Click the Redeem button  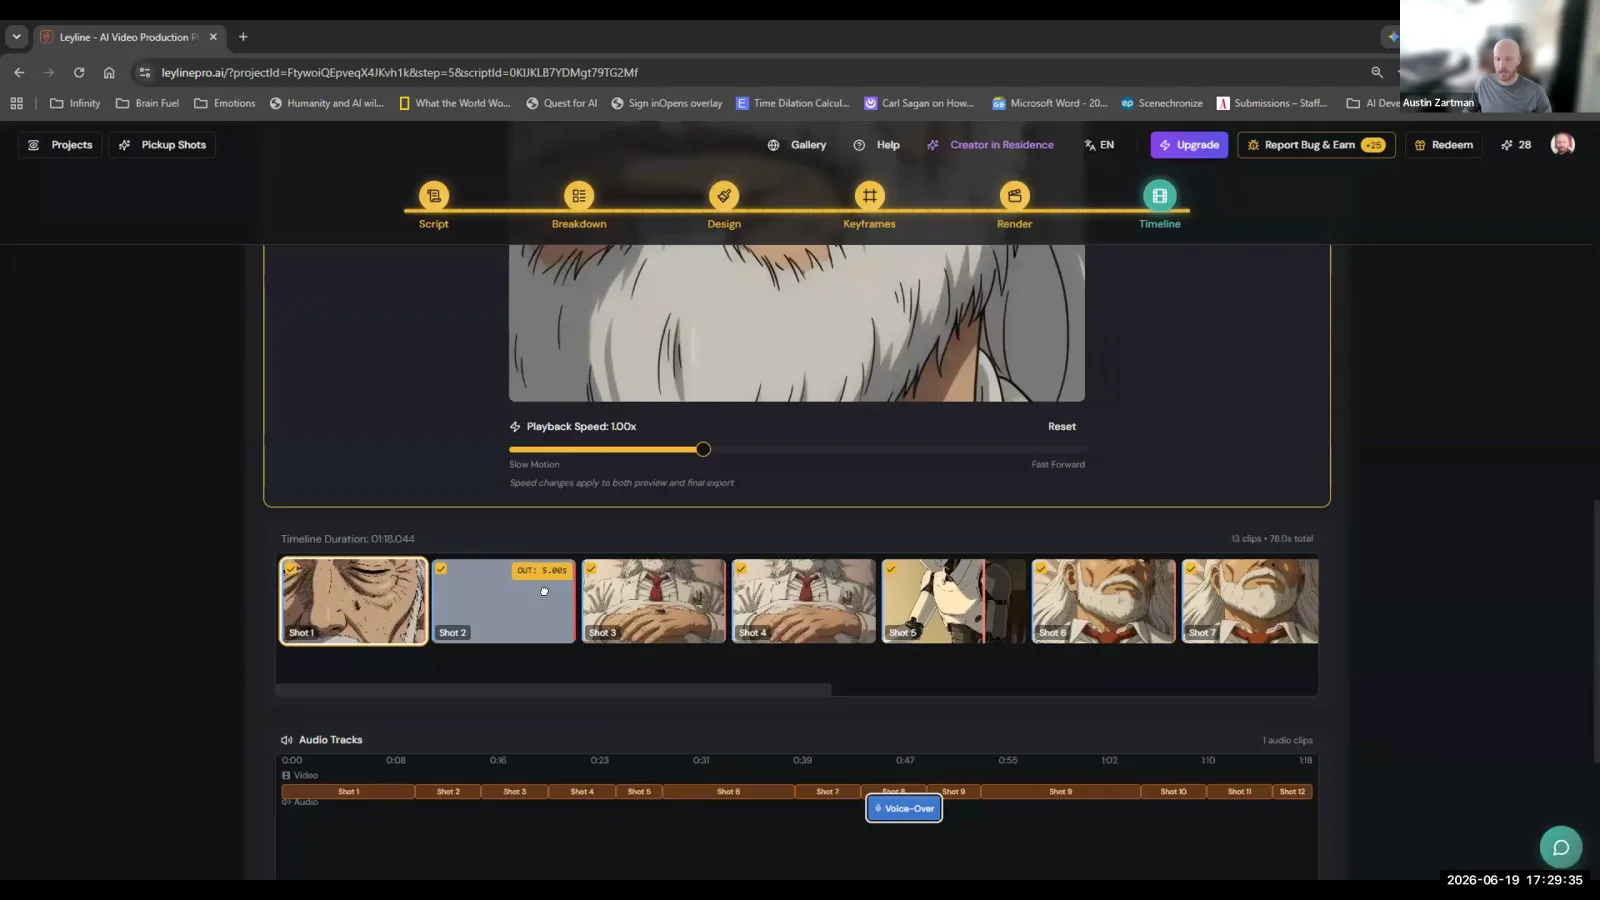pos(1443,145)
